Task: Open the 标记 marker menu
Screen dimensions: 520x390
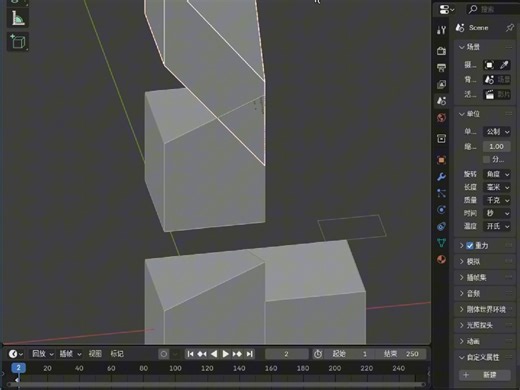Action: (x=117, y=354)
